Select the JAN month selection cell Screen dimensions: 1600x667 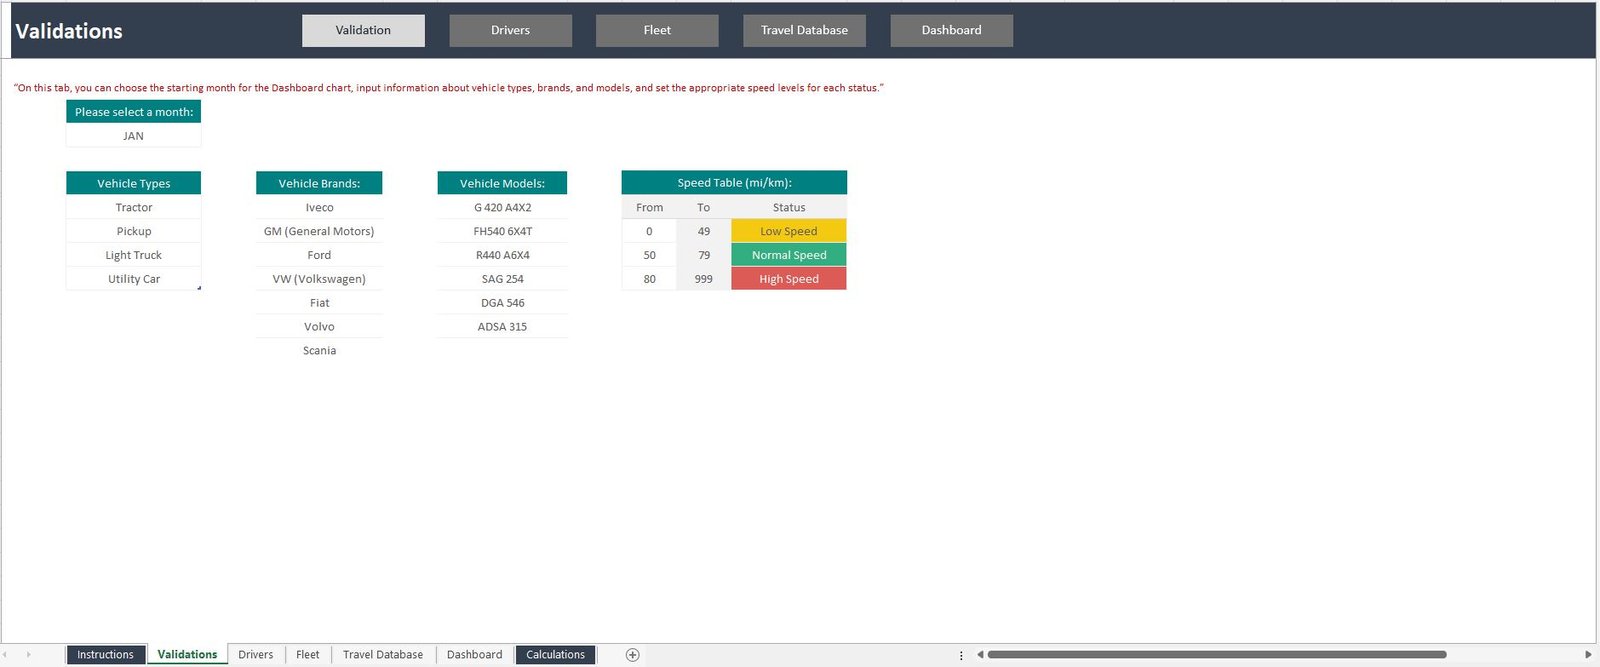pos(133,136)
